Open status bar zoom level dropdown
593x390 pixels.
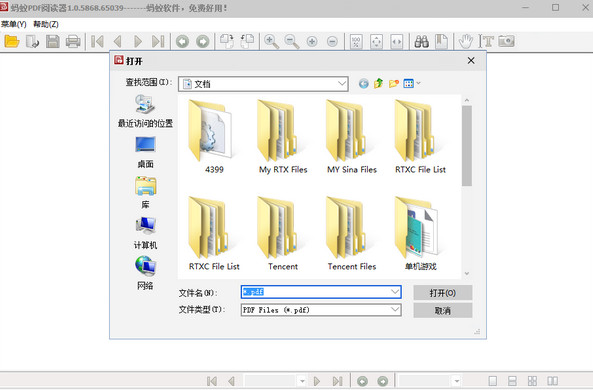click(457, 381)
